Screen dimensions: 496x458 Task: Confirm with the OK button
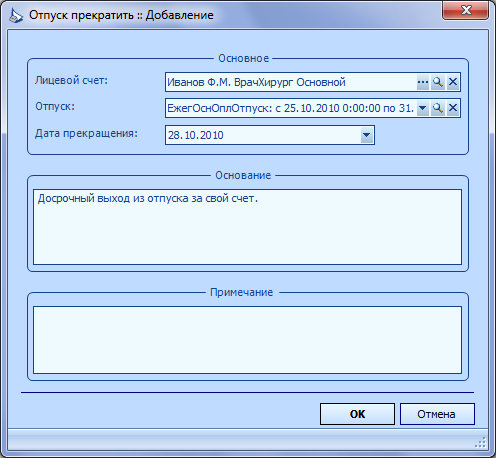357,414
